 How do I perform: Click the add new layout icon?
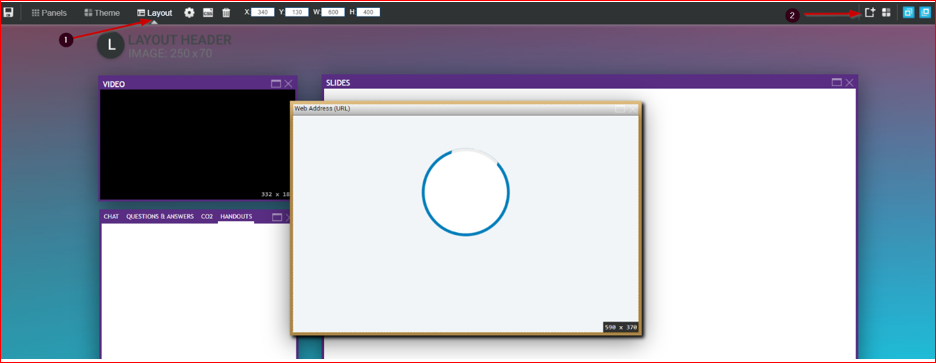870,13
